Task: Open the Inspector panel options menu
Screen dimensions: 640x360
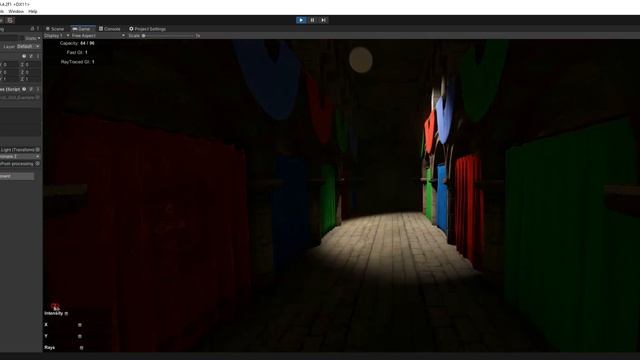Action: pos(38,29)
